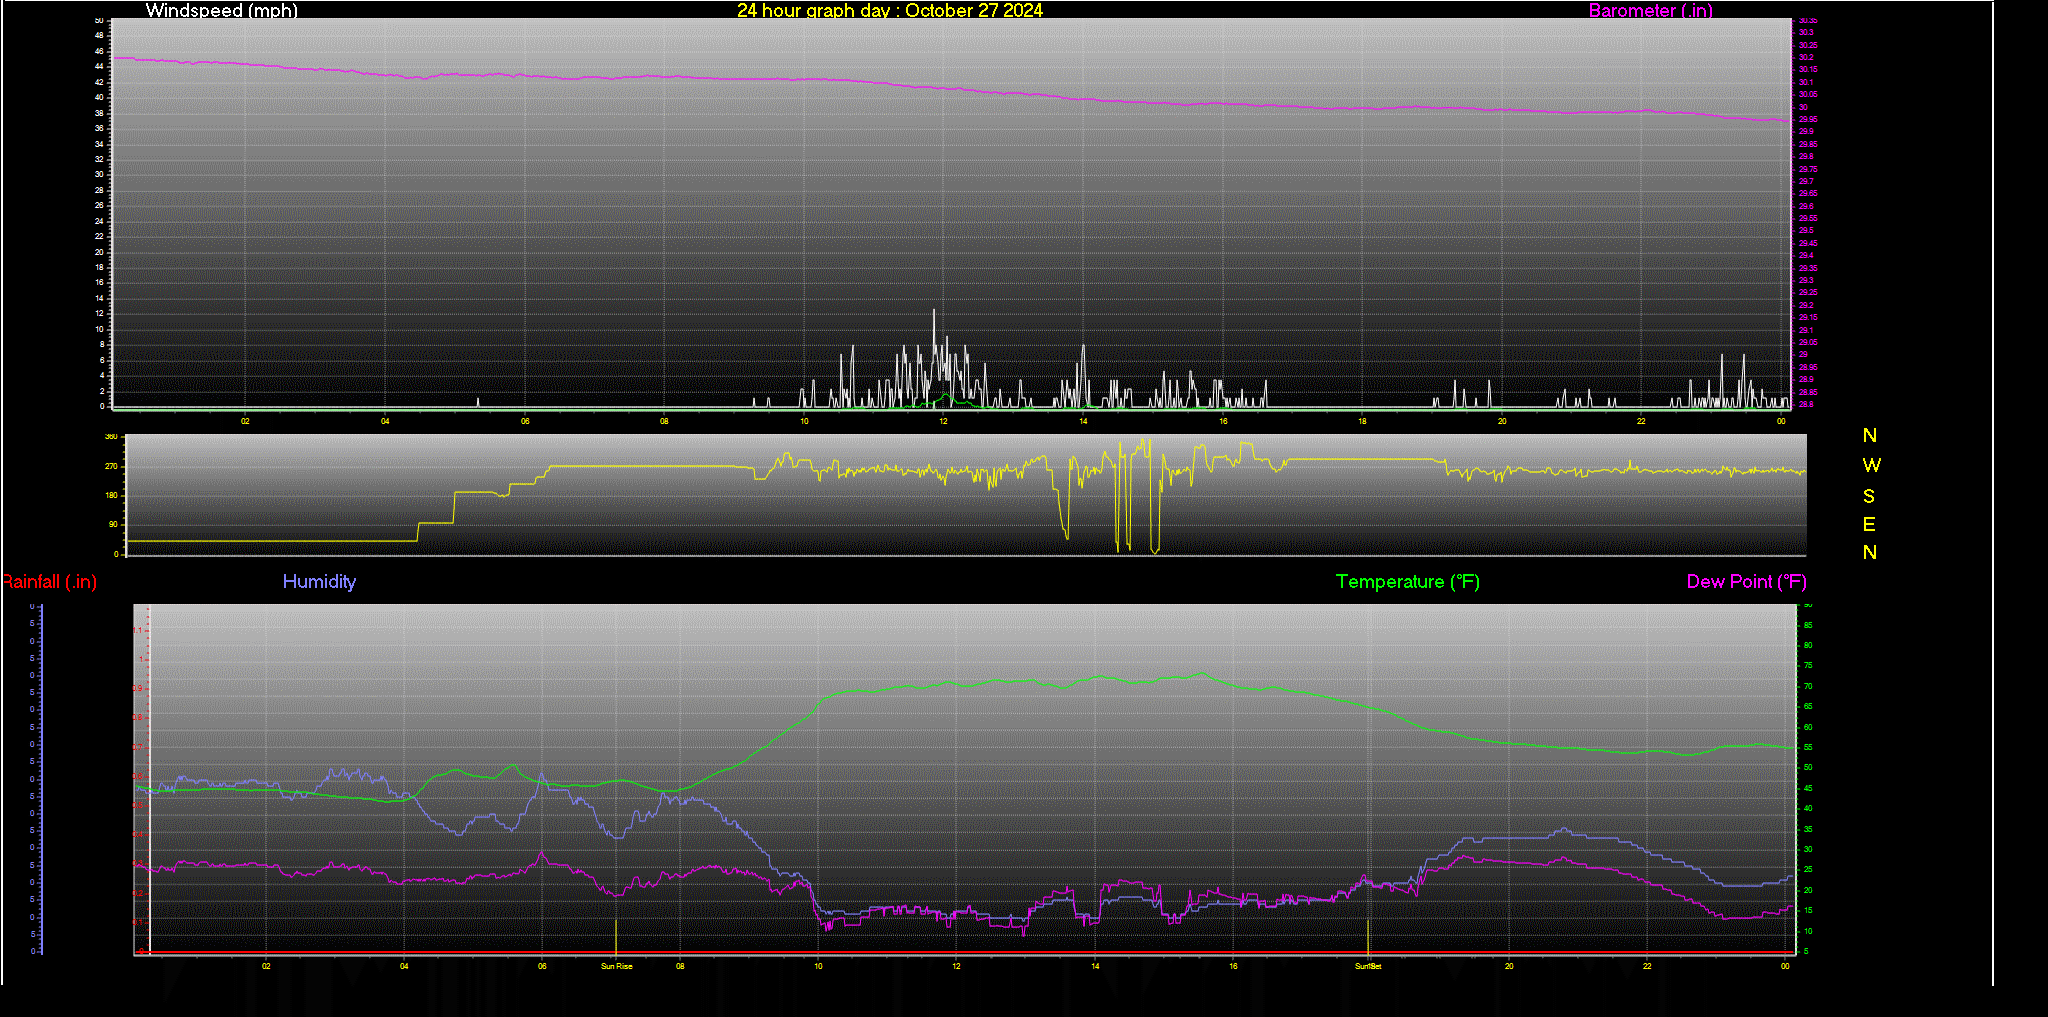
Task: Click the 'Sun Rise' marker on lower time axis
Action: point(617,966)
